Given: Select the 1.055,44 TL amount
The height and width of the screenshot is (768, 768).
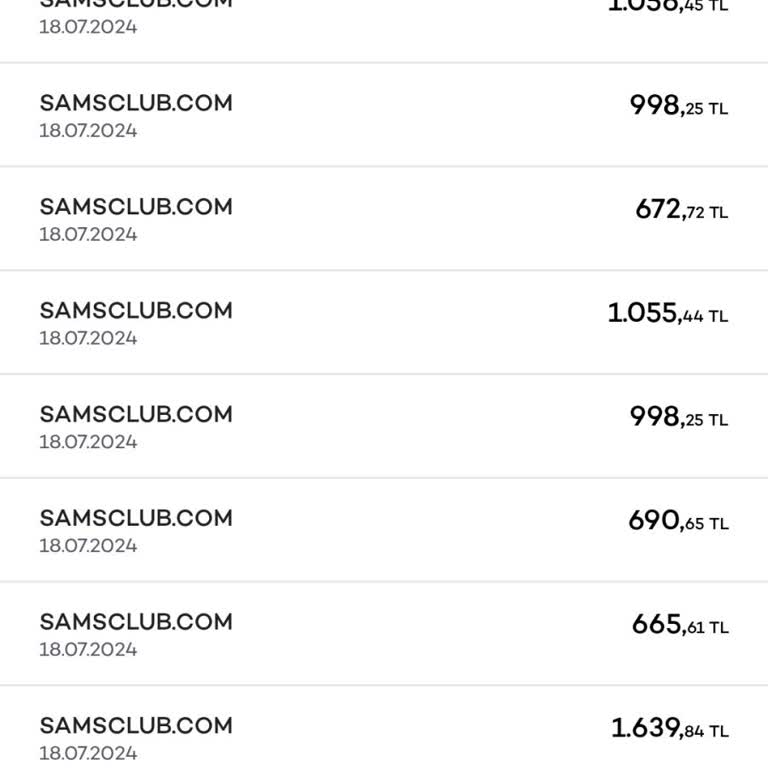Looking at the screenshot, I should click(667, 314).
